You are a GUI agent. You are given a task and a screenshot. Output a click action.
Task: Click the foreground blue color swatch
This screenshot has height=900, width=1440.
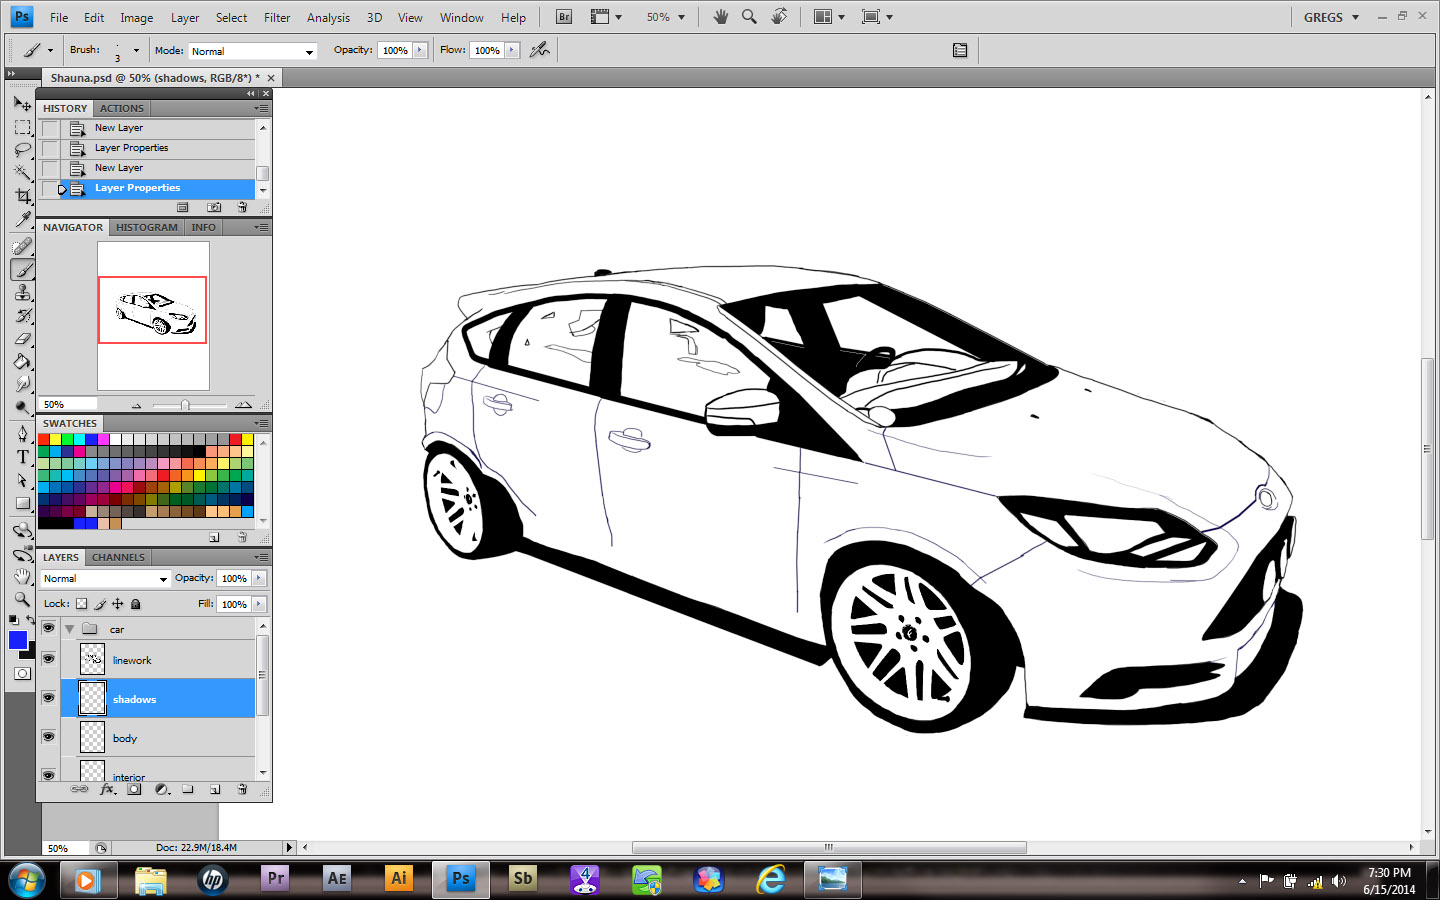pos(17,640)
